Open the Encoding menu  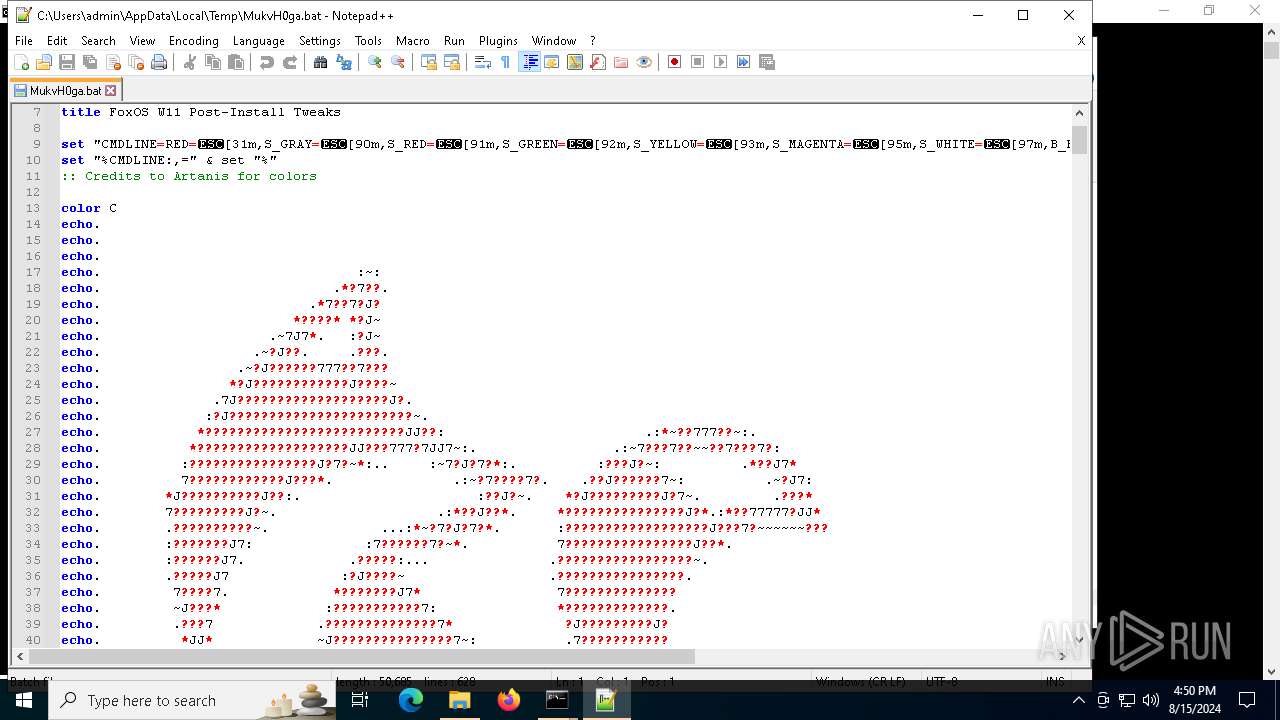[x=193, y=41]
